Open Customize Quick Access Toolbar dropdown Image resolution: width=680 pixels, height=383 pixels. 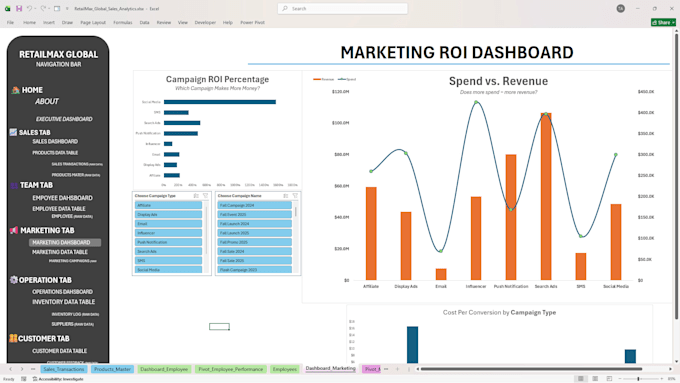pos(67,9)
